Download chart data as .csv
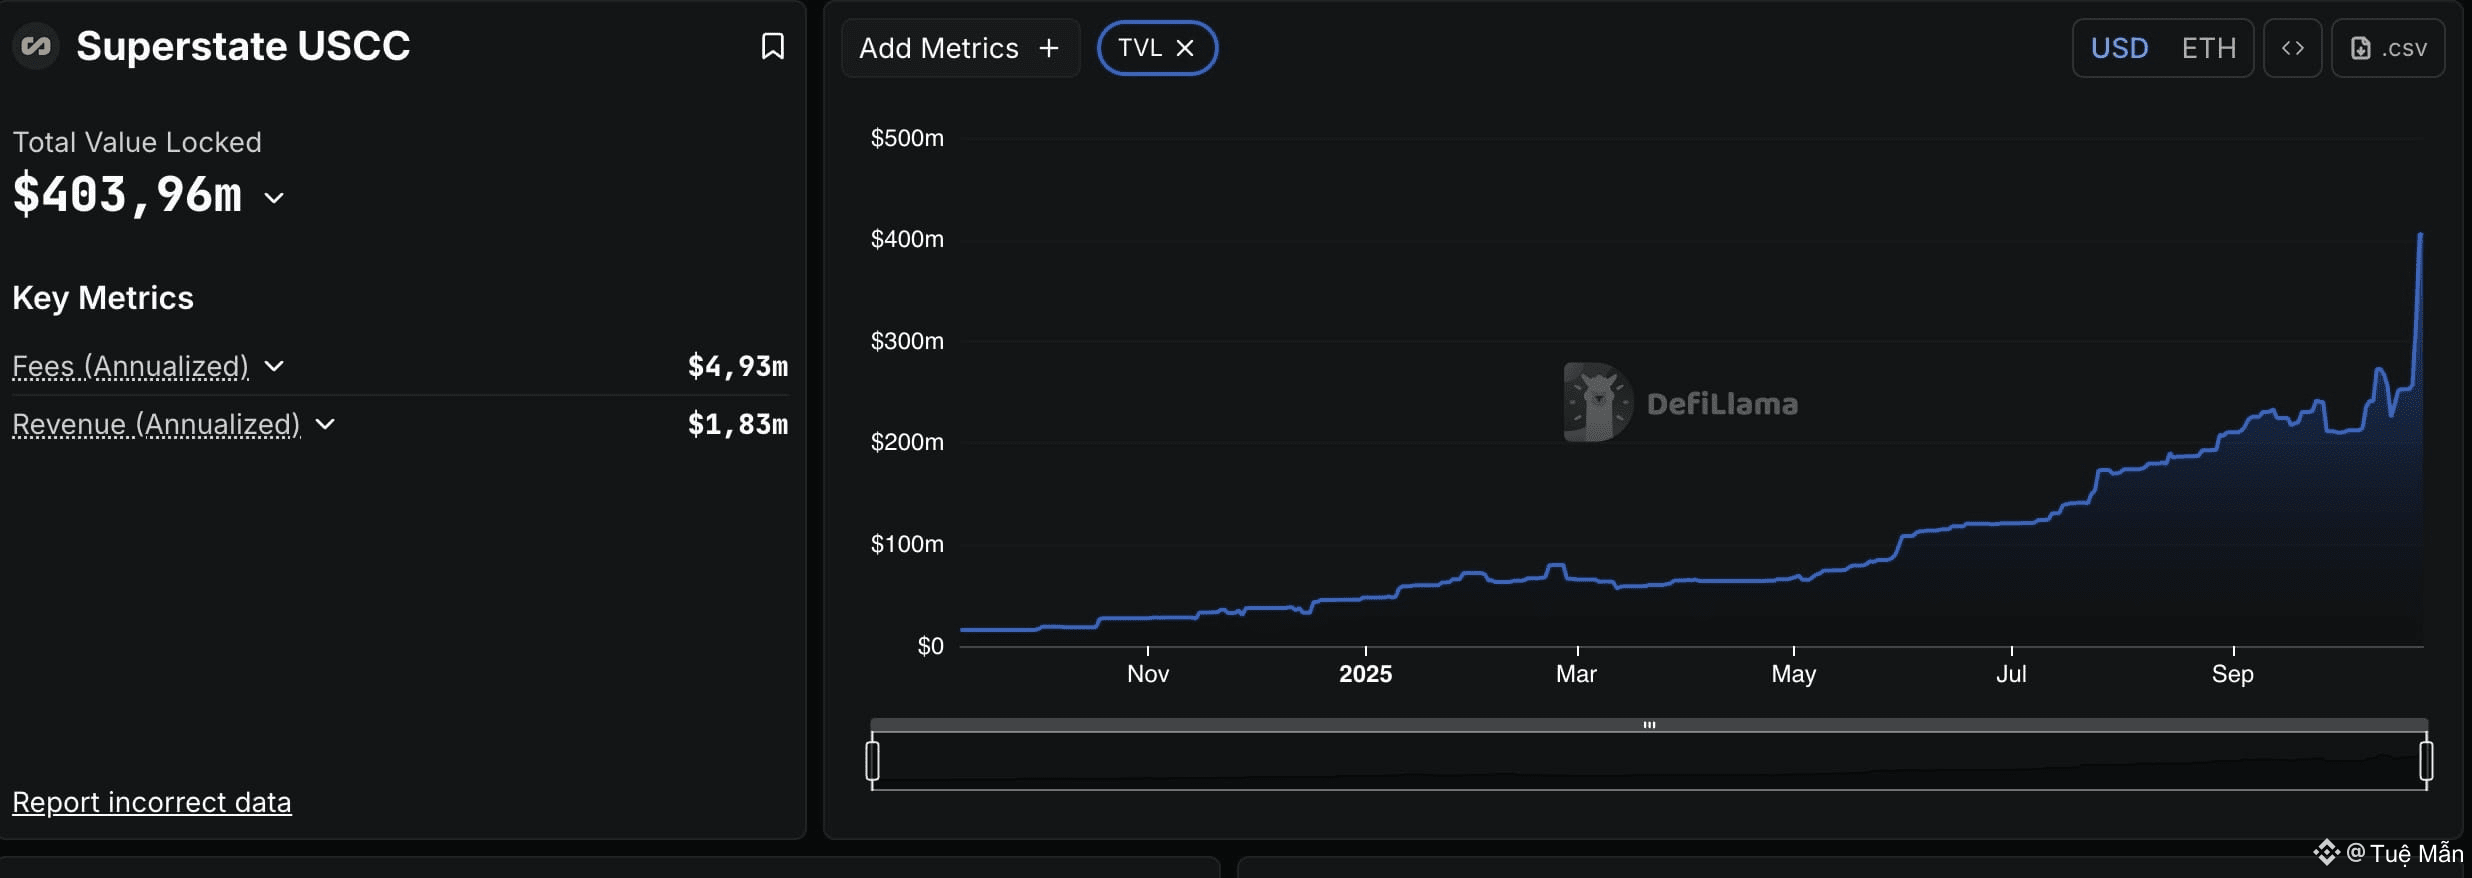 pos(2388,48)
